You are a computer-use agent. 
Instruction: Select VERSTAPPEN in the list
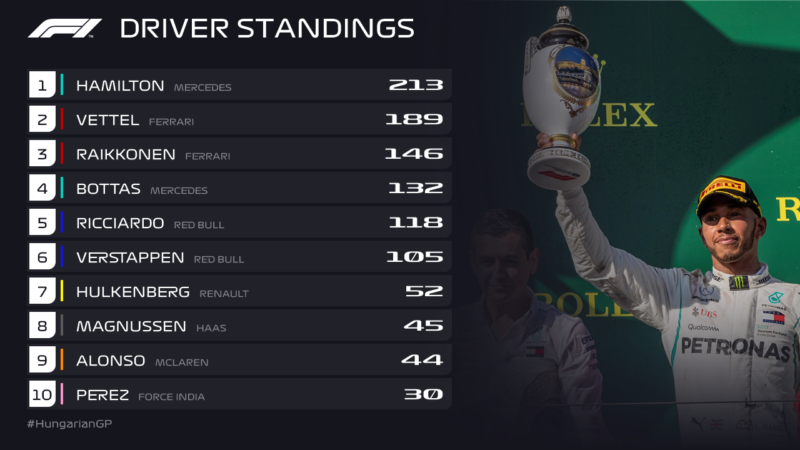(x=130, y=258)
